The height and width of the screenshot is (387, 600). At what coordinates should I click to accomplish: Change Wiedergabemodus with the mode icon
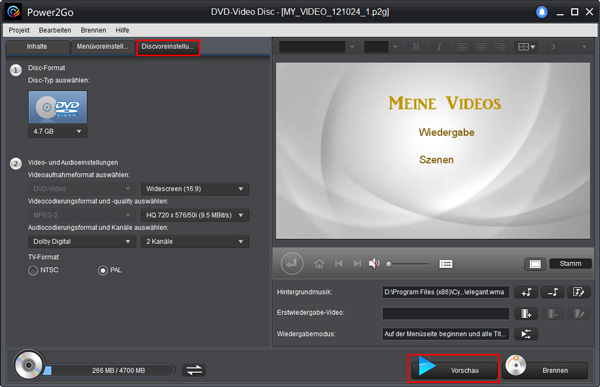click(x=526, y=334)
